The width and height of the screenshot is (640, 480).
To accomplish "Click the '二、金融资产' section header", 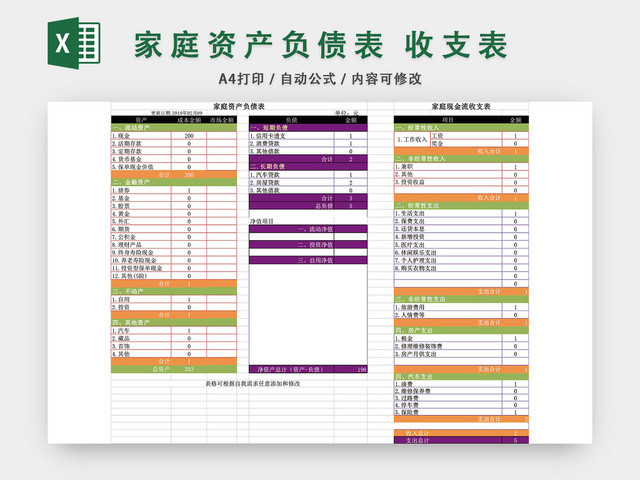I will 174,182.
